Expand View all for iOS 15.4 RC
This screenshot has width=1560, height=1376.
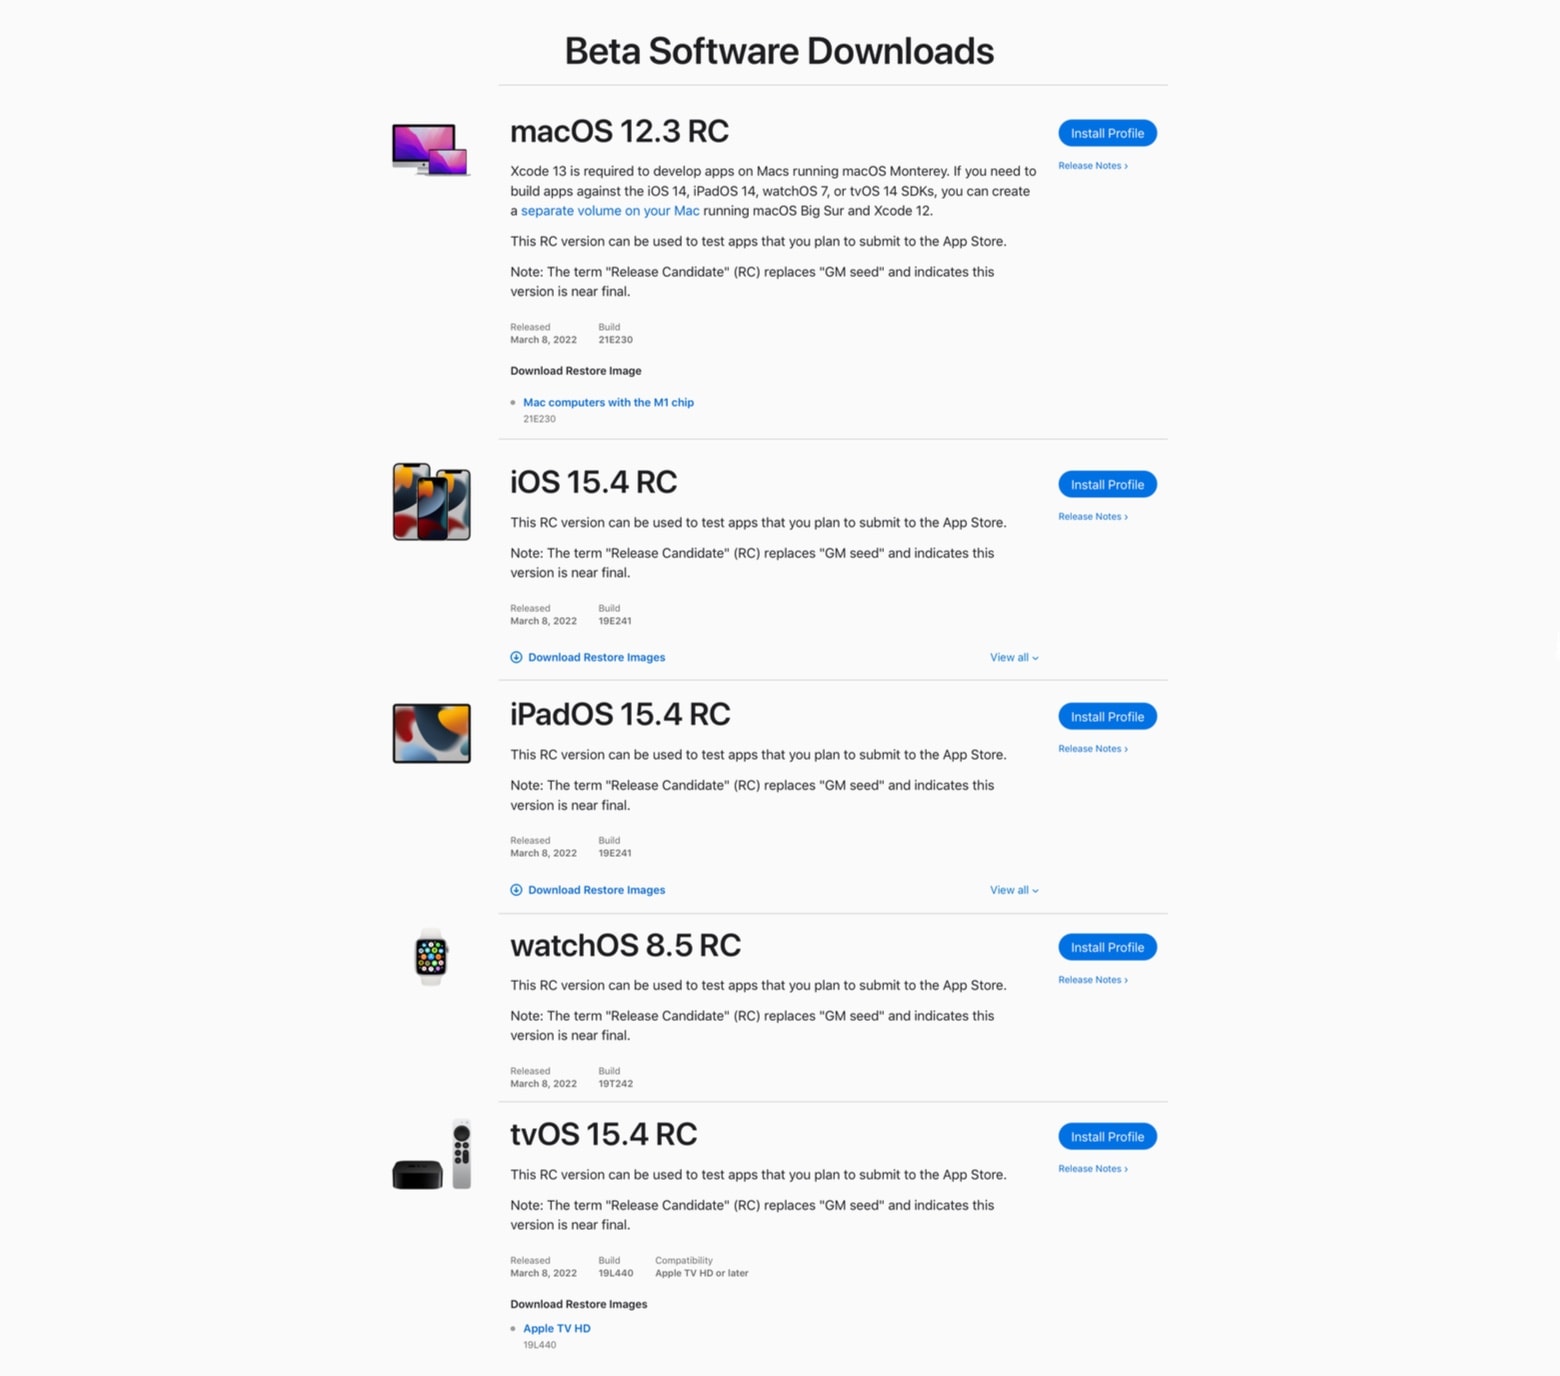(1013, 658)
